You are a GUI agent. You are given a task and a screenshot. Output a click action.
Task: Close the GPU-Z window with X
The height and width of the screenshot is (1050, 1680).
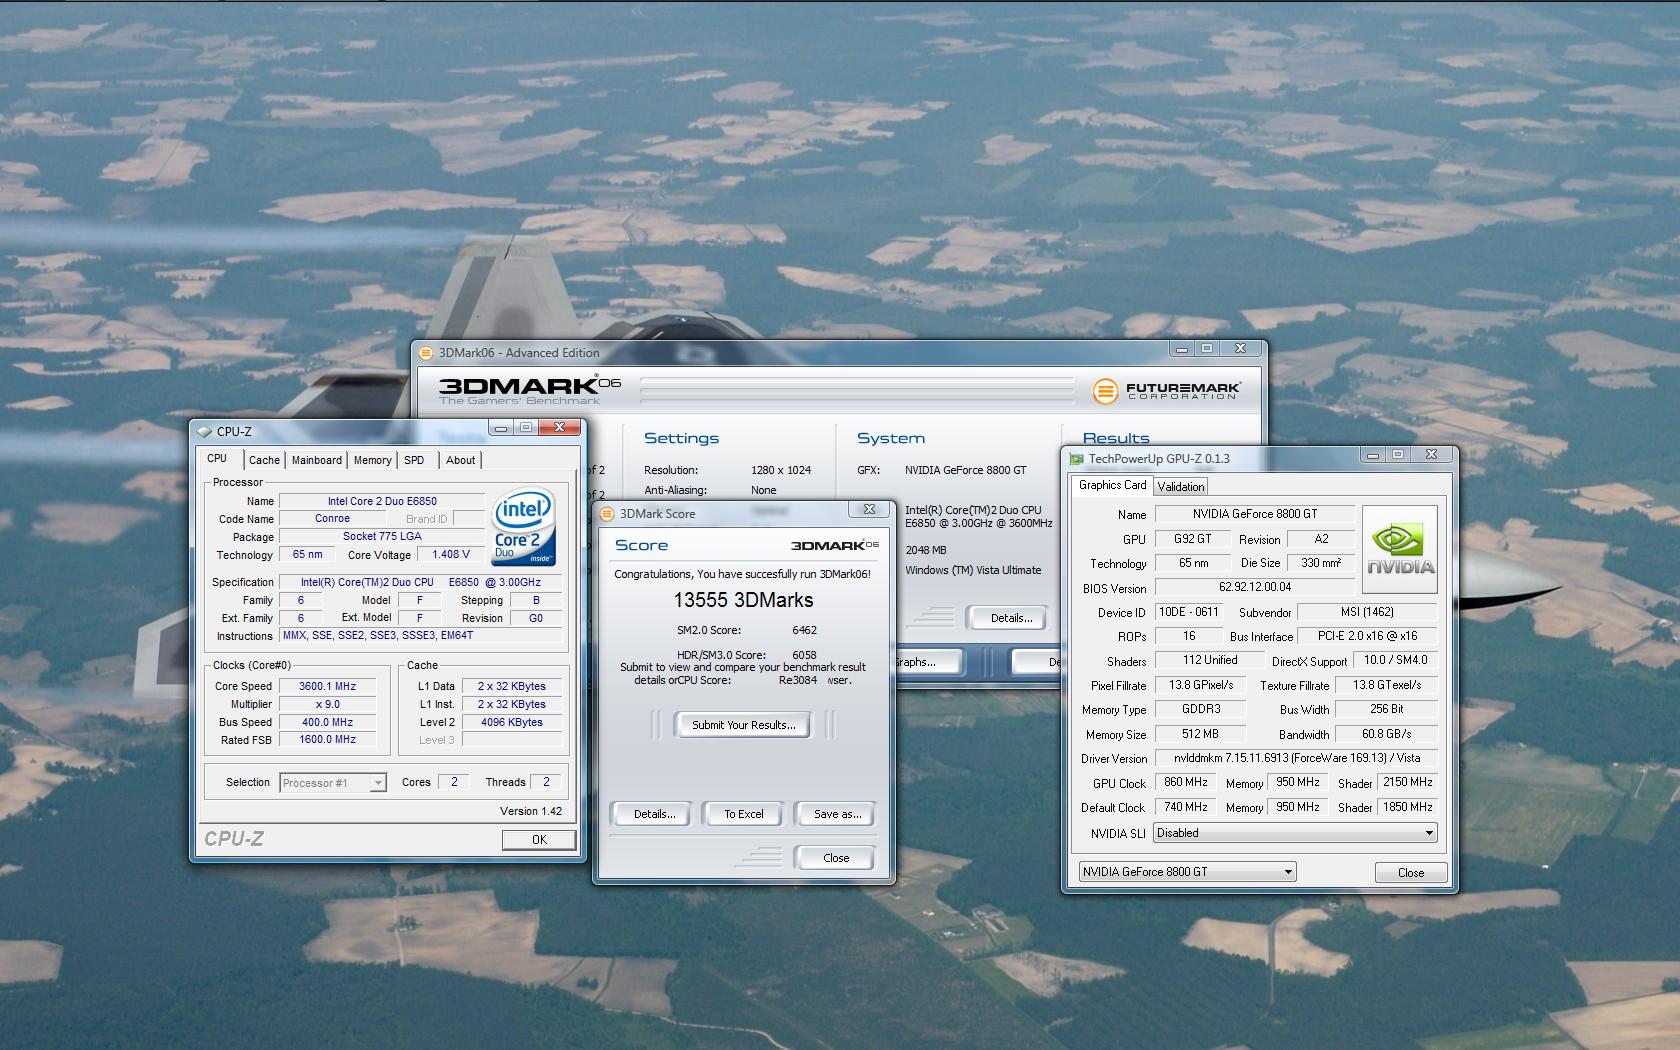tap(1431, 454)
